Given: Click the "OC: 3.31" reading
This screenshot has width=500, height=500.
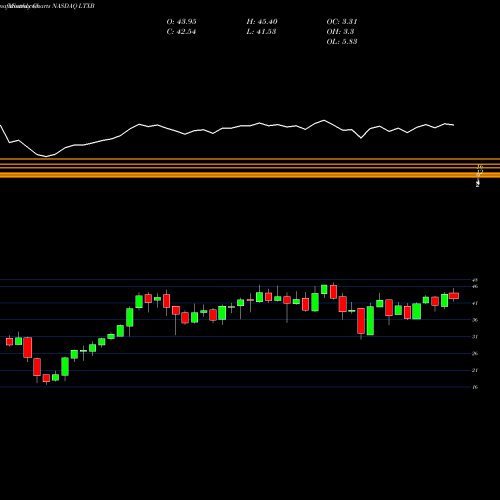Looking at the screenshot, I should pyautogui.click(x=342, y=22).
